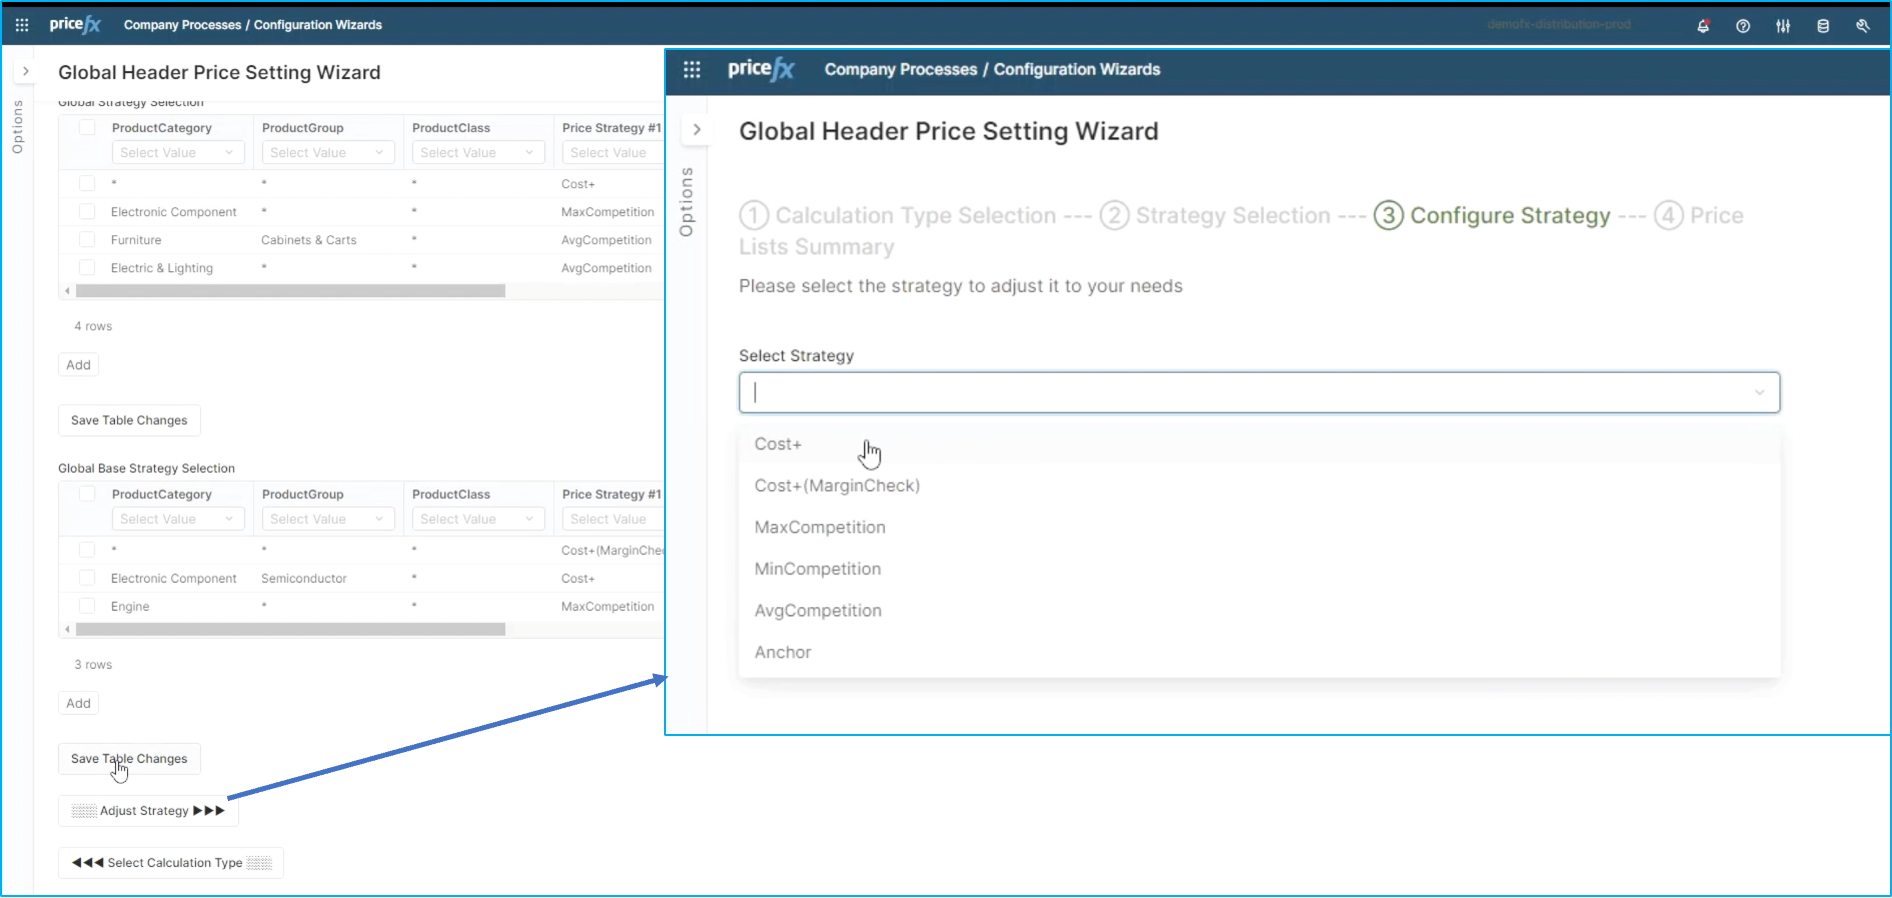1892x898 pixels.
Task: Open ProductGroup filter in Global Base table
Action: click(327, 519)
